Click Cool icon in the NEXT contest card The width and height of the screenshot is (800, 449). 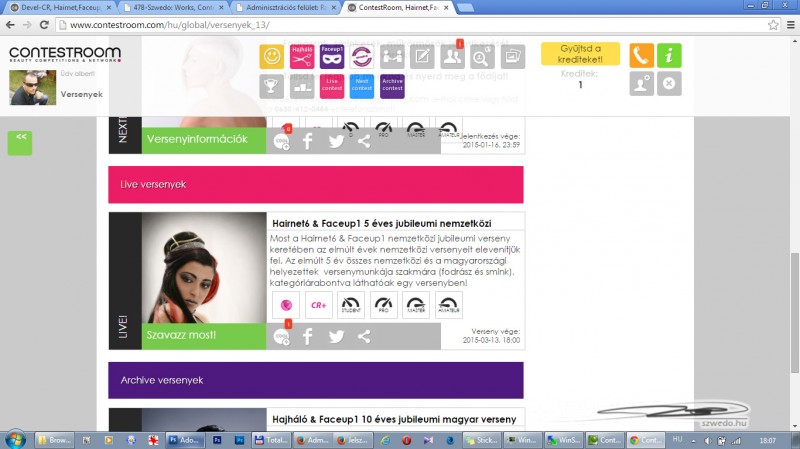pos(281,141)
